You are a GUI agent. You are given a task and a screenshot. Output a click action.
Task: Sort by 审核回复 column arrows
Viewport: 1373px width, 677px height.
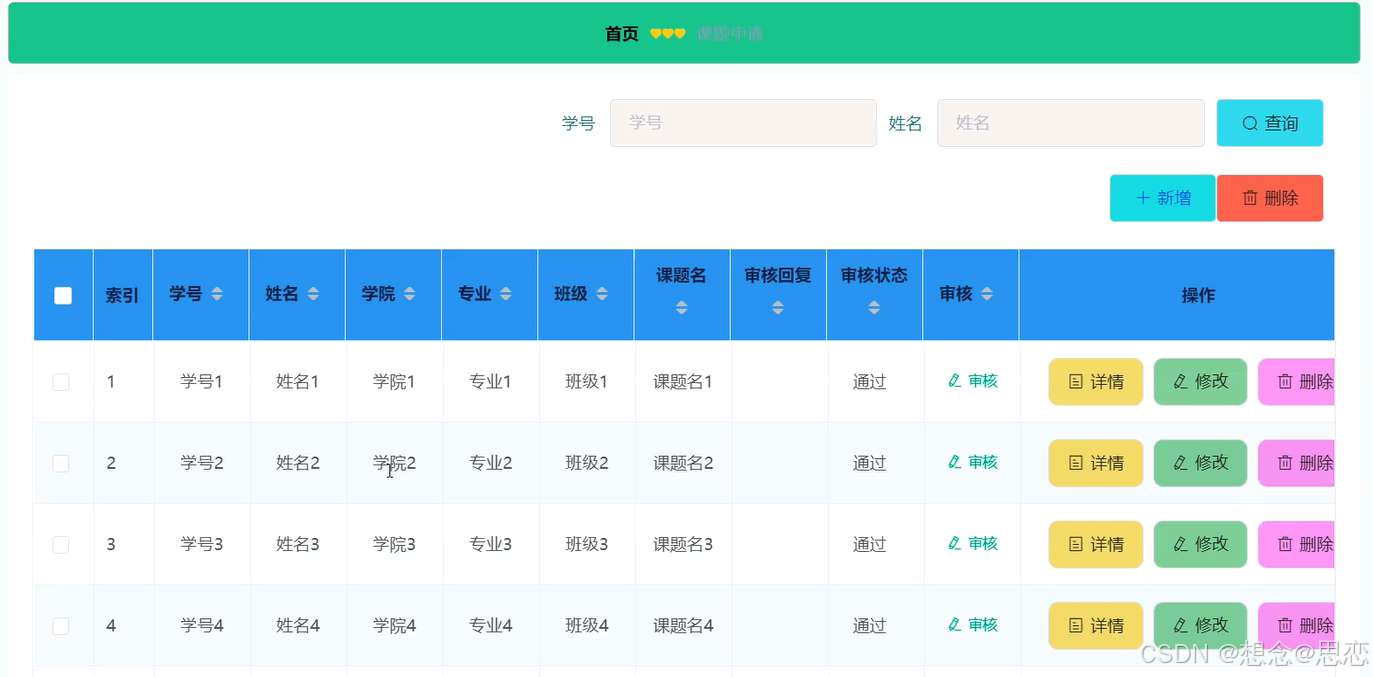click(x=777, y=308)
